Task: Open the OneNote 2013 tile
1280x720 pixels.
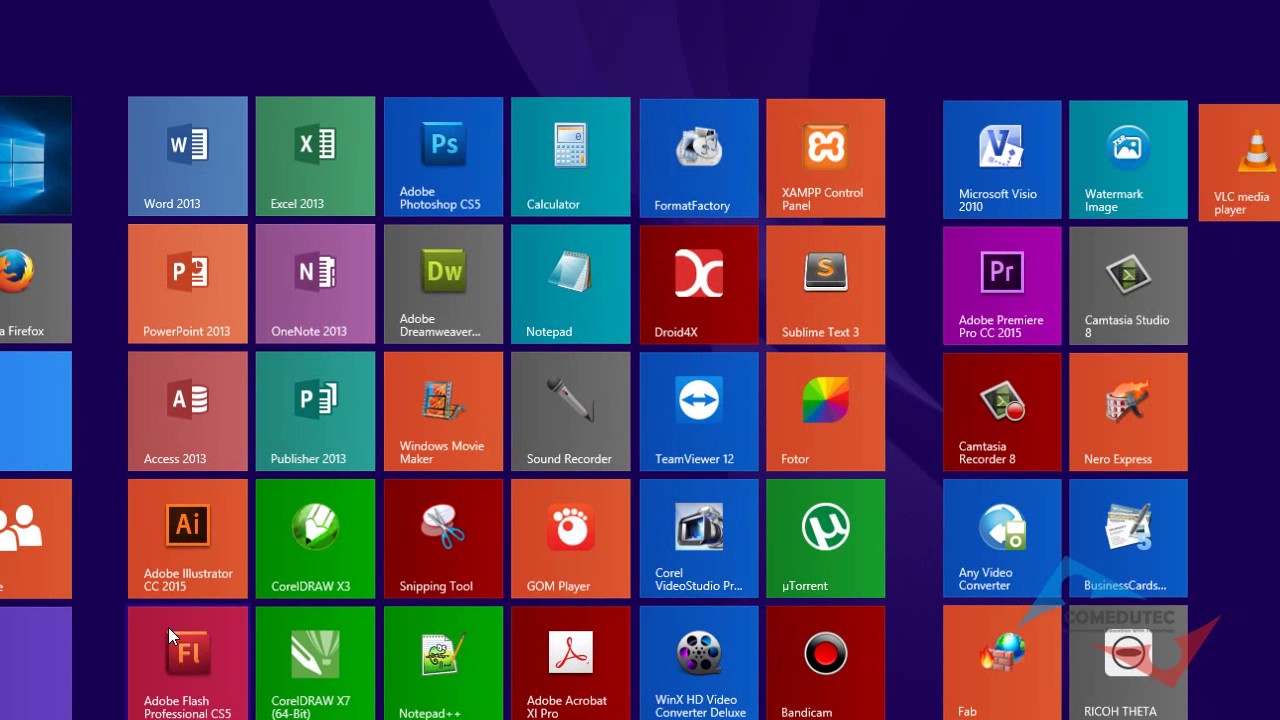Action: tap(315, 284)
